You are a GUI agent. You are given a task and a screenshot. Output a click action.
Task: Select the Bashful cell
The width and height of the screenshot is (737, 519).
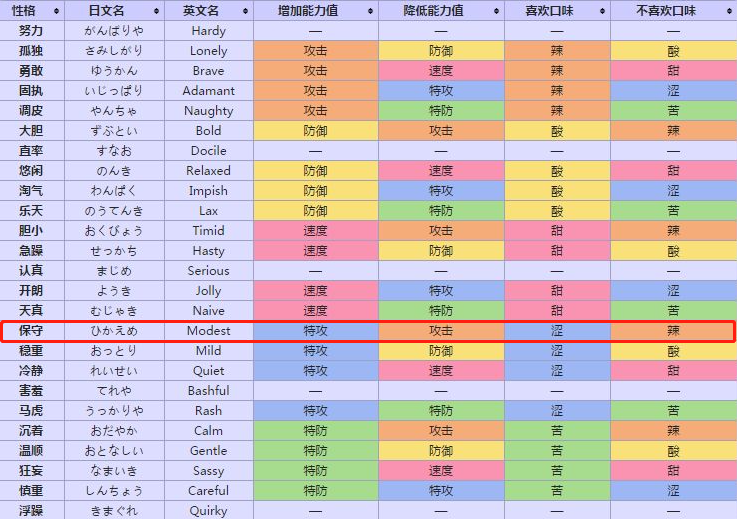pyautogui.click(x=209, y=391)
